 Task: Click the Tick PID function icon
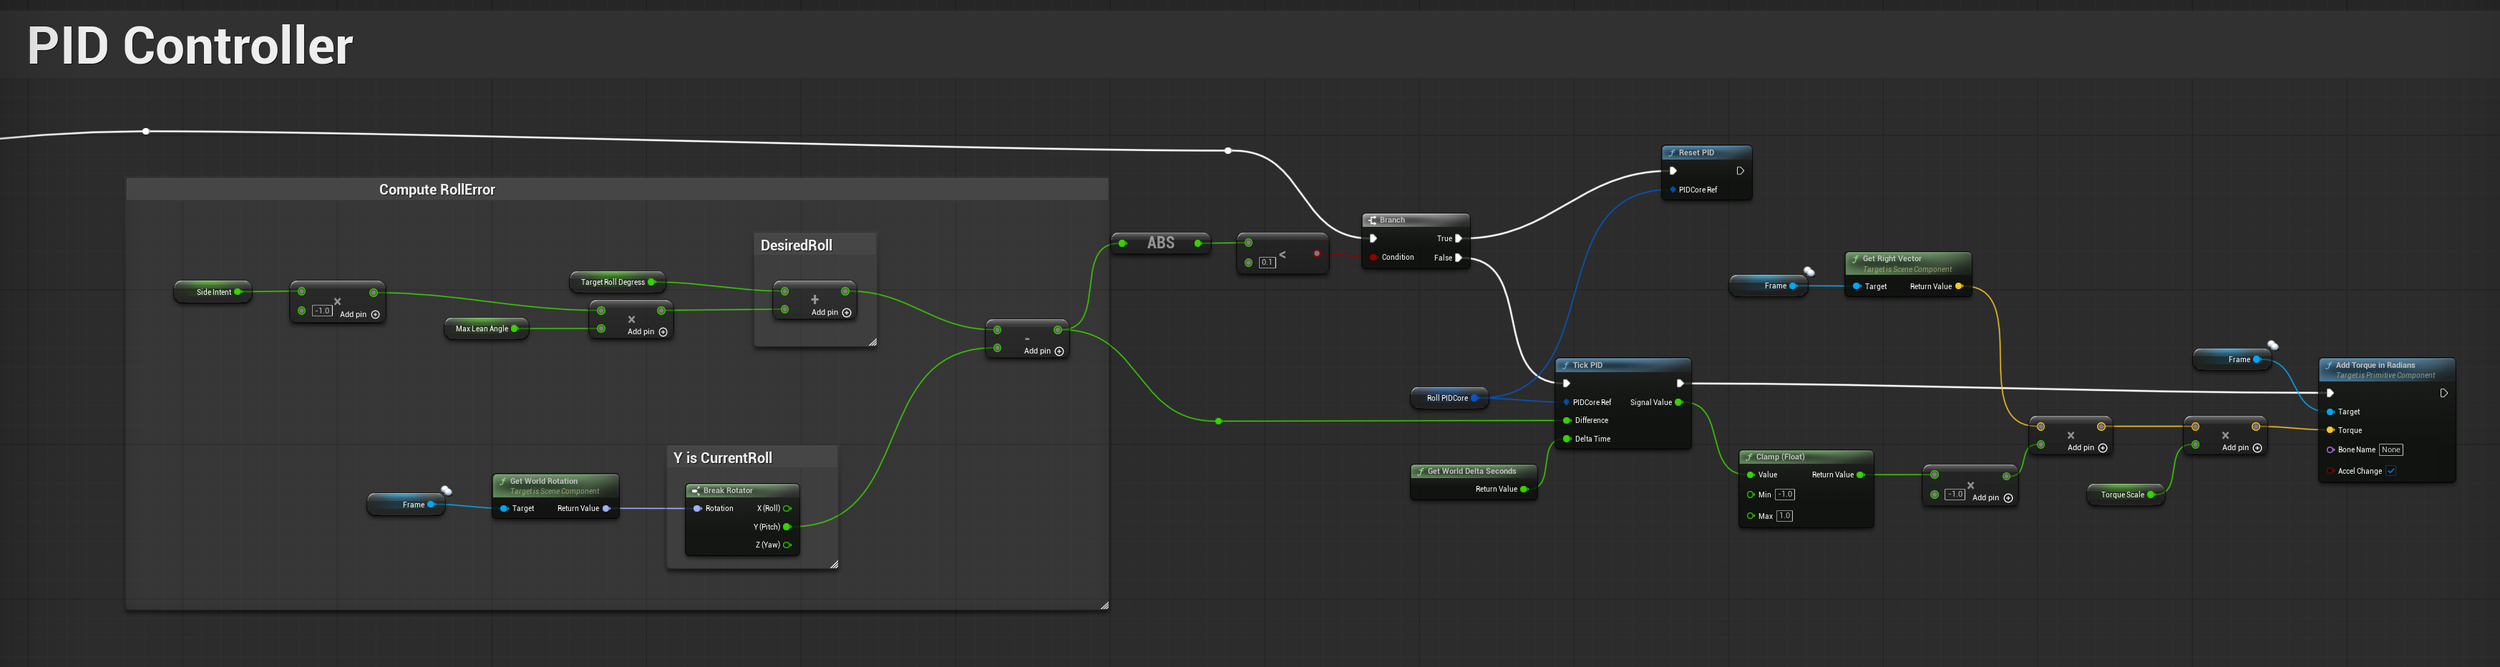click(1566, 365)
